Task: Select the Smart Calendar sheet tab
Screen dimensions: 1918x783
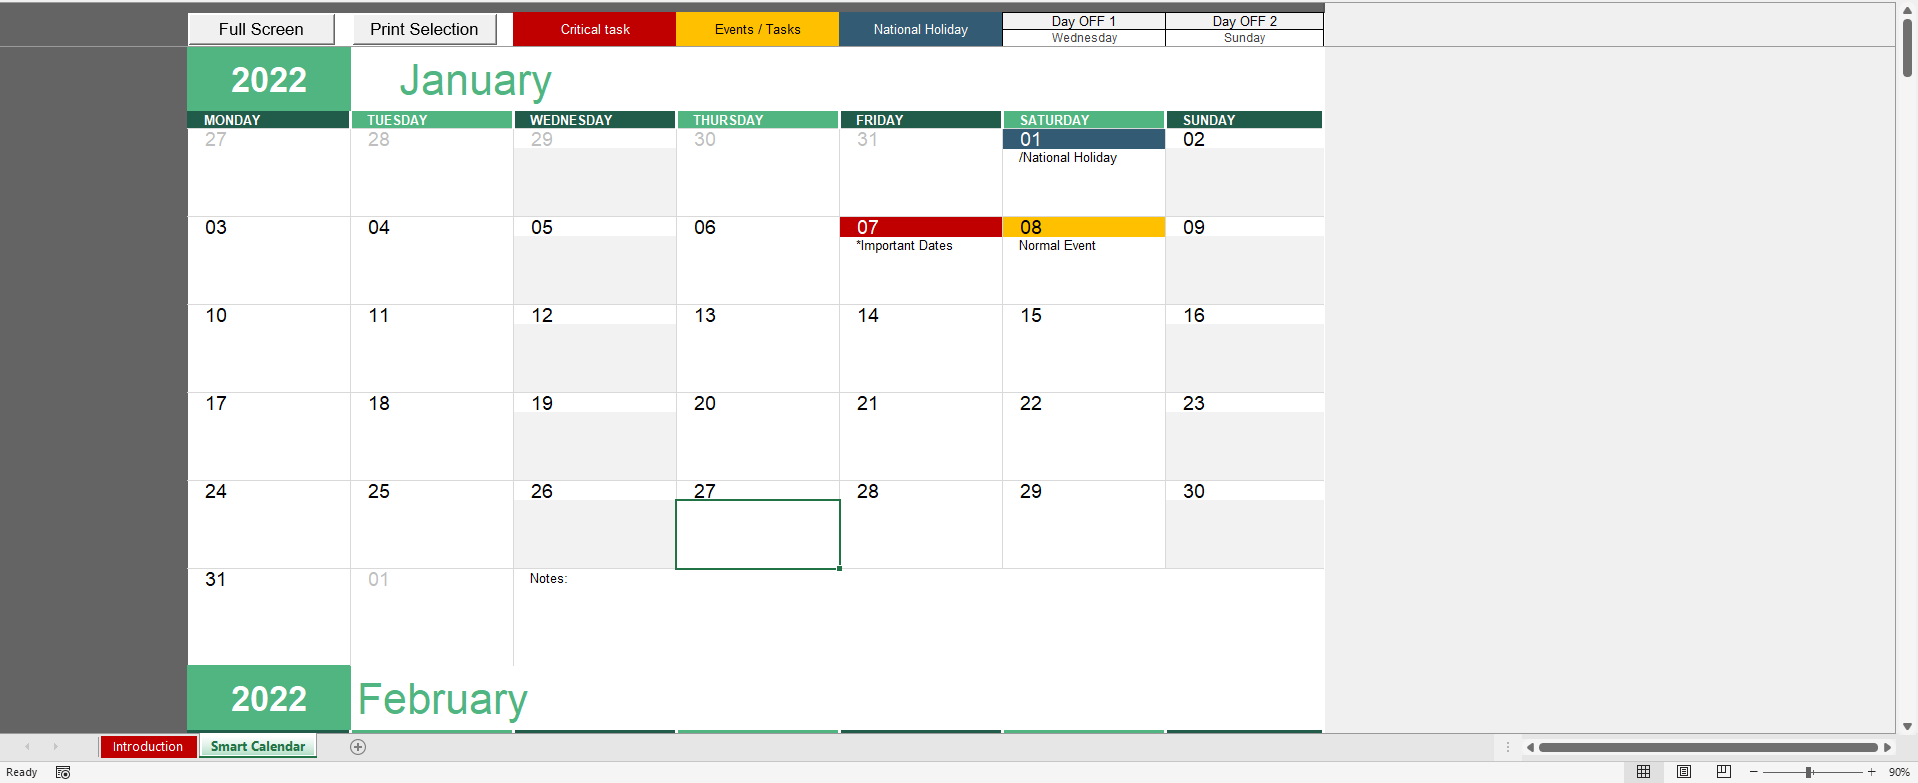Action: (x=258, y=747)
